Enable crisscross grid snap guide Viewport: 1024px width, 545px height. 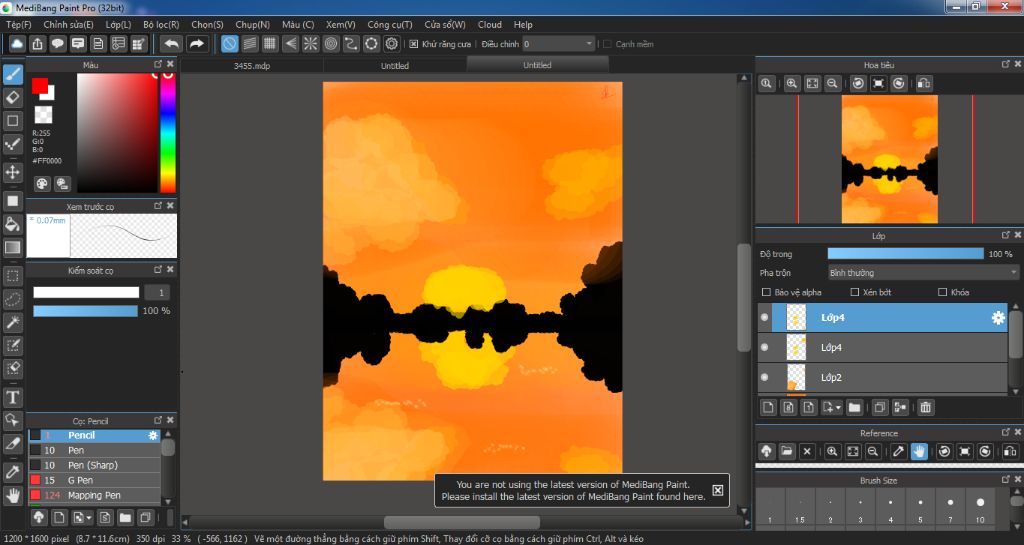pos(270,44)
